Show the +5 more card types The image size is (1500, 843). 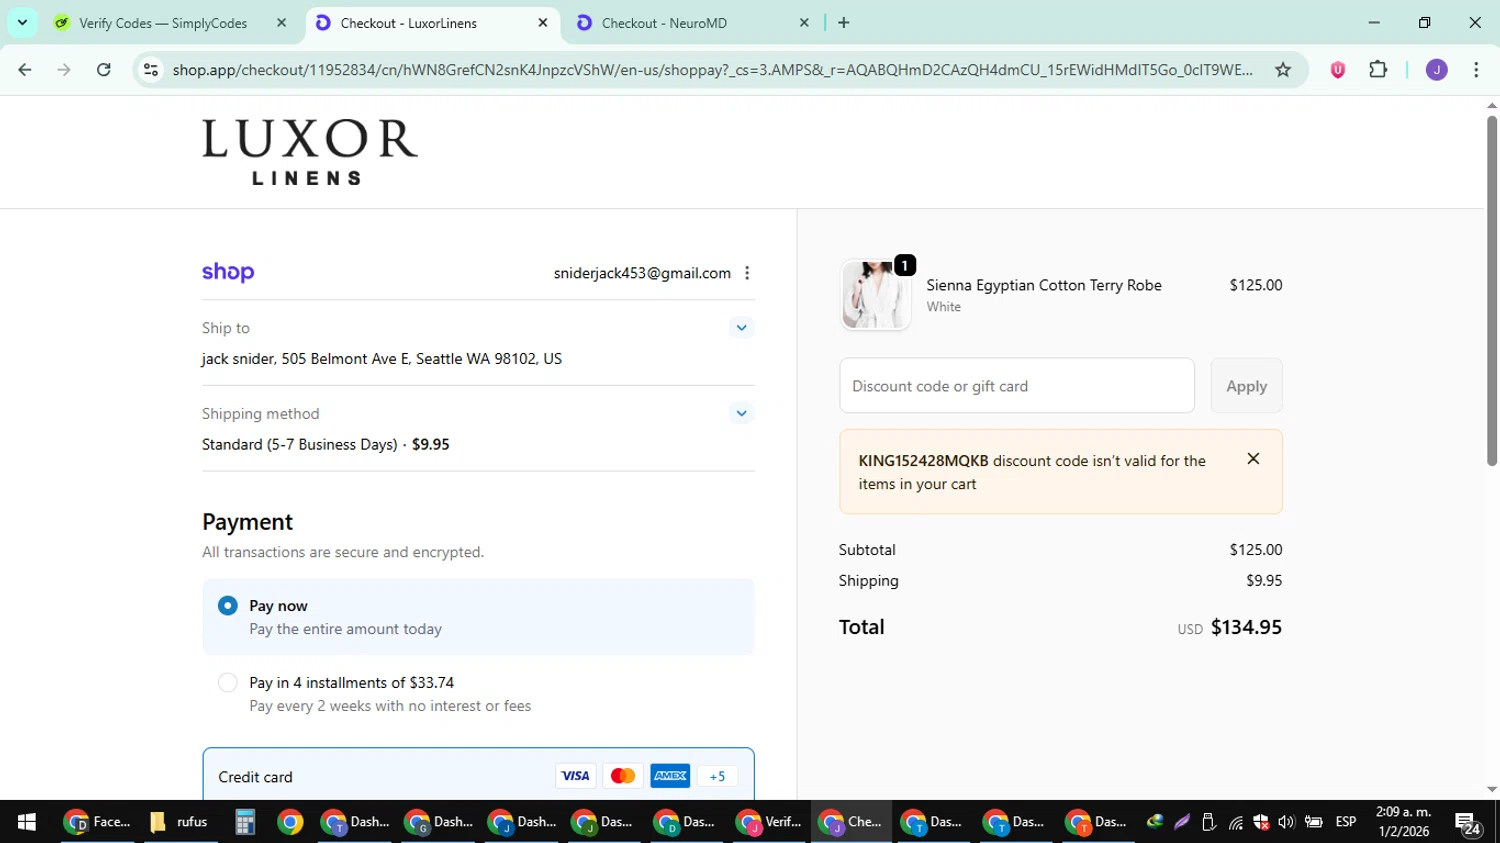click(x=717, y=776)
